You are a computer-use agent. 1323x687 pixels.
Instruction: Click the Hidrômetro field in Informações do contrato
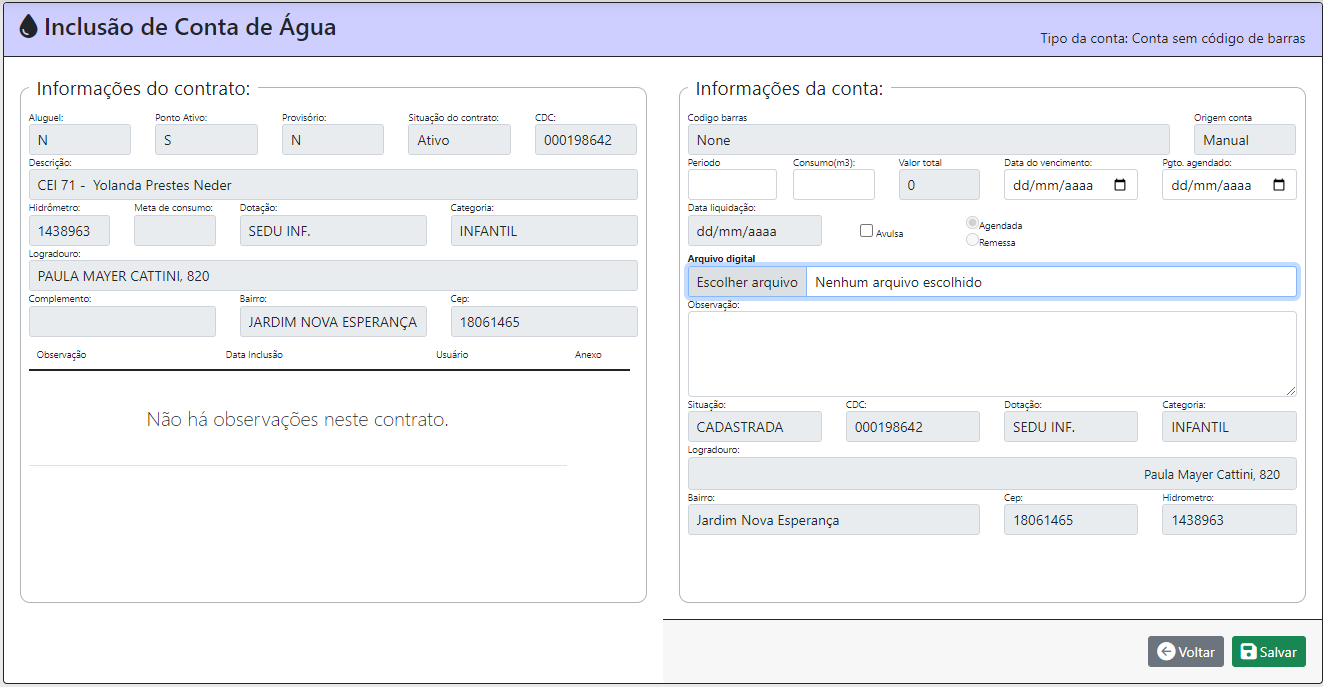coord(69,231)
